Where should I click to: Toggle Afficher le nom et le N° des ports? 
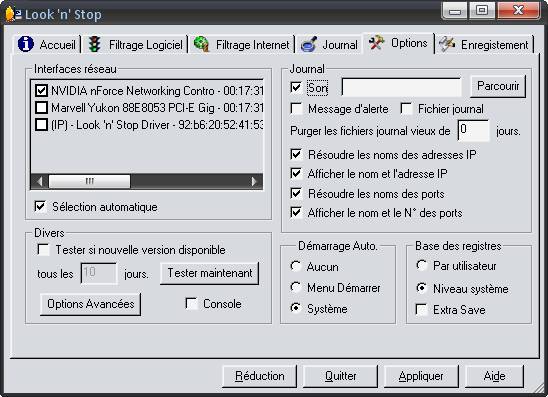[x=296, y=212]
